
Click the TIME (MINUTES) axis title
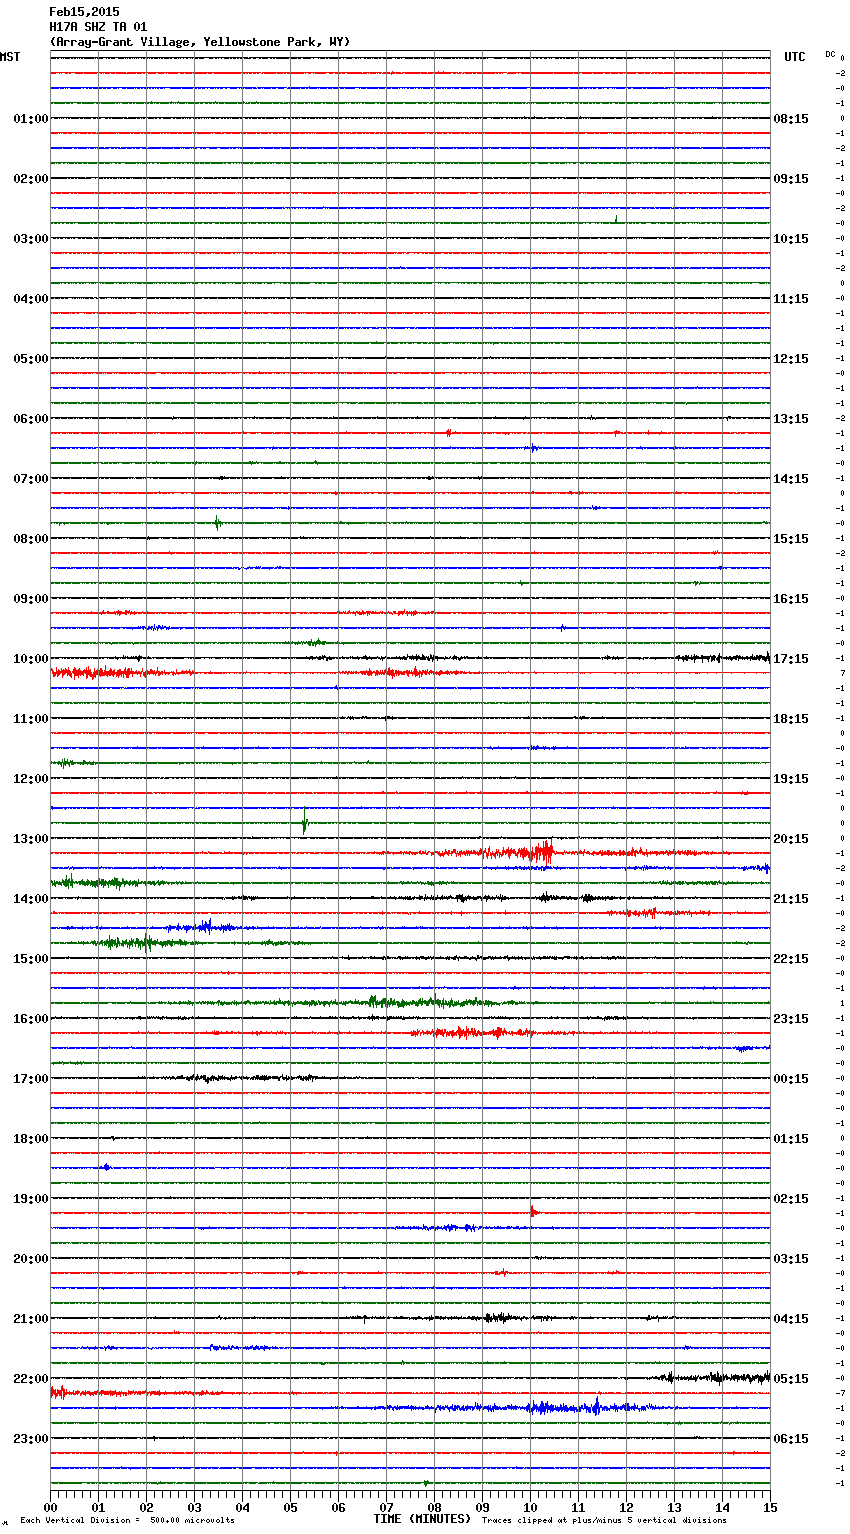[x=422, y=1519]
